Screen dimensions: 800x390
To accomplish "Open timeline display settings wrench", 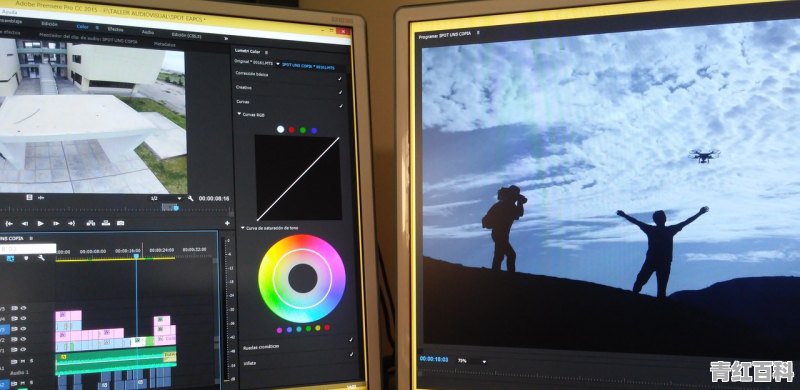I will (41, 258).
